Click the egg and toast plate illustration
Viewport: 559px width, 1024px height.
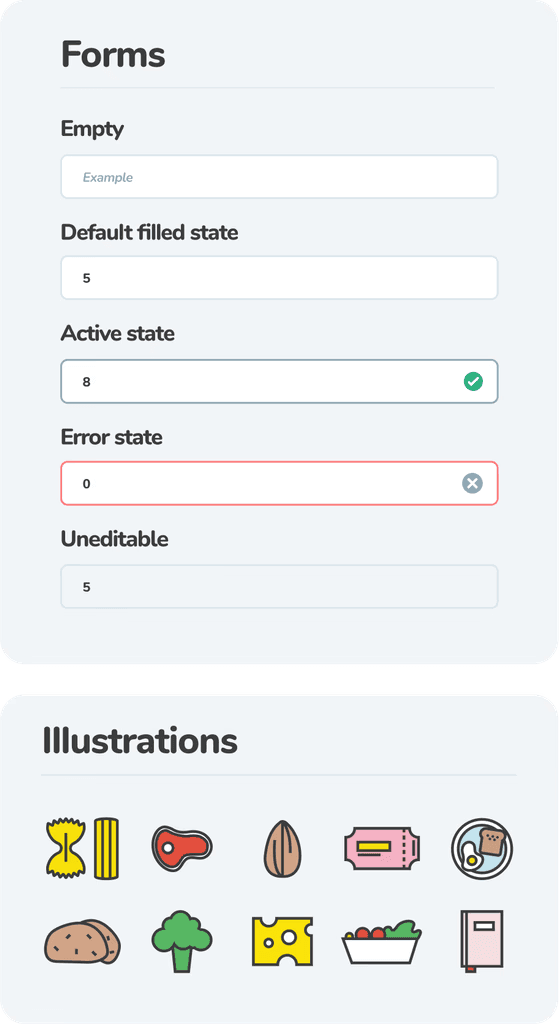pos(482,848)
